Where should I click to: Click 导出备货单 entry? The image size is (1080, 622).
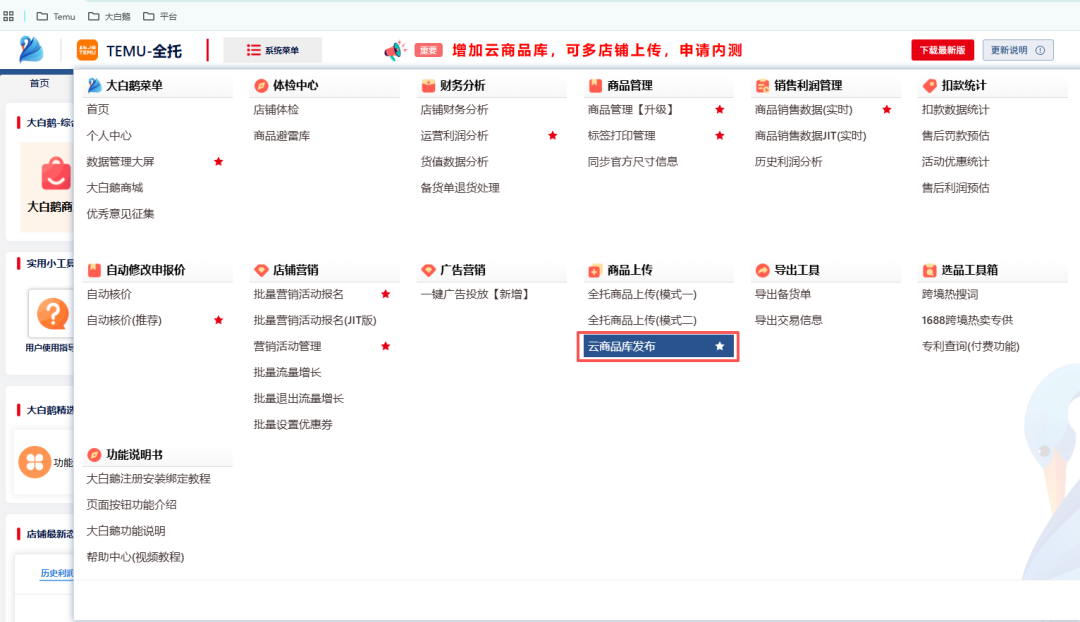click(782, 294)
